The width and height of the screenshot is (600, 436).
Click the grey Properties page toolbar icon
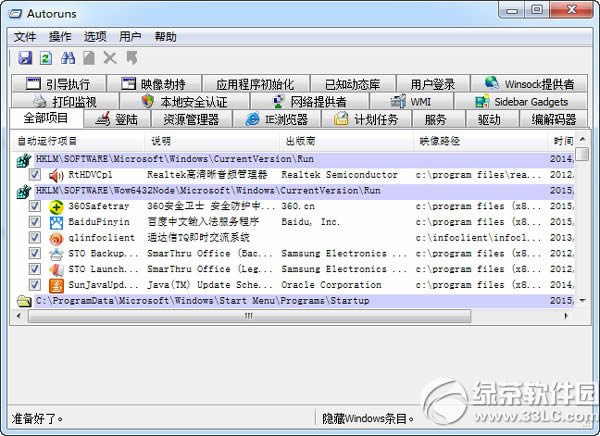pyautogui.click(x=89, y=58)
